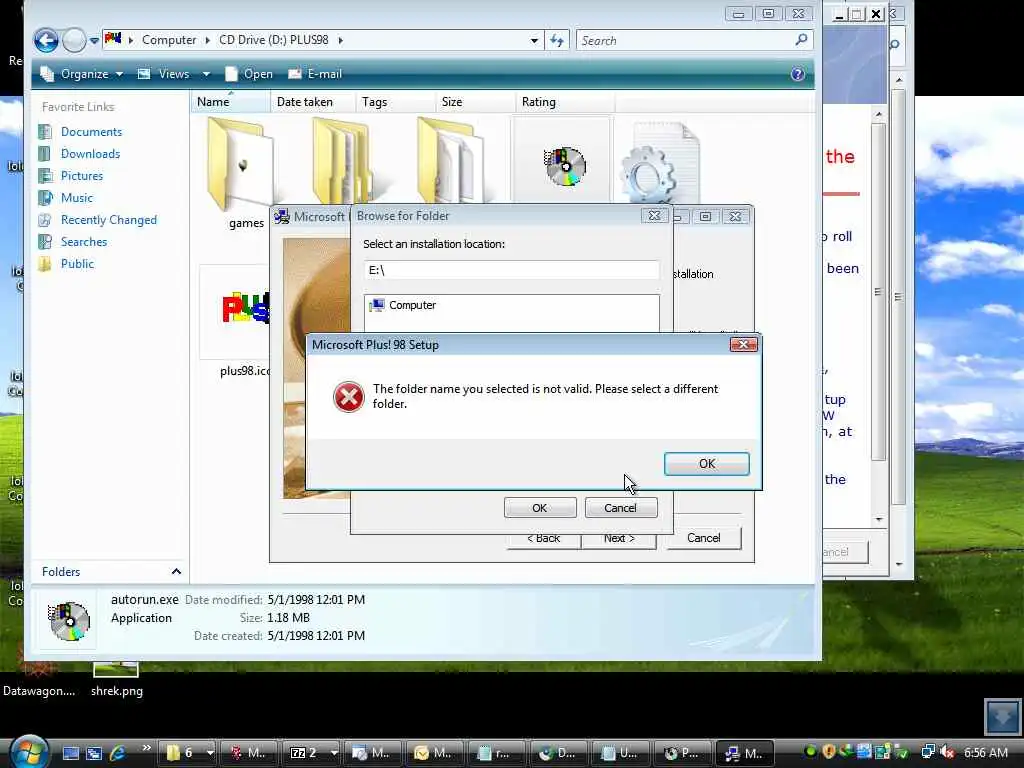Click the Explorer help icon
This screenshot has height=768, width=1024.
(797, 74)
